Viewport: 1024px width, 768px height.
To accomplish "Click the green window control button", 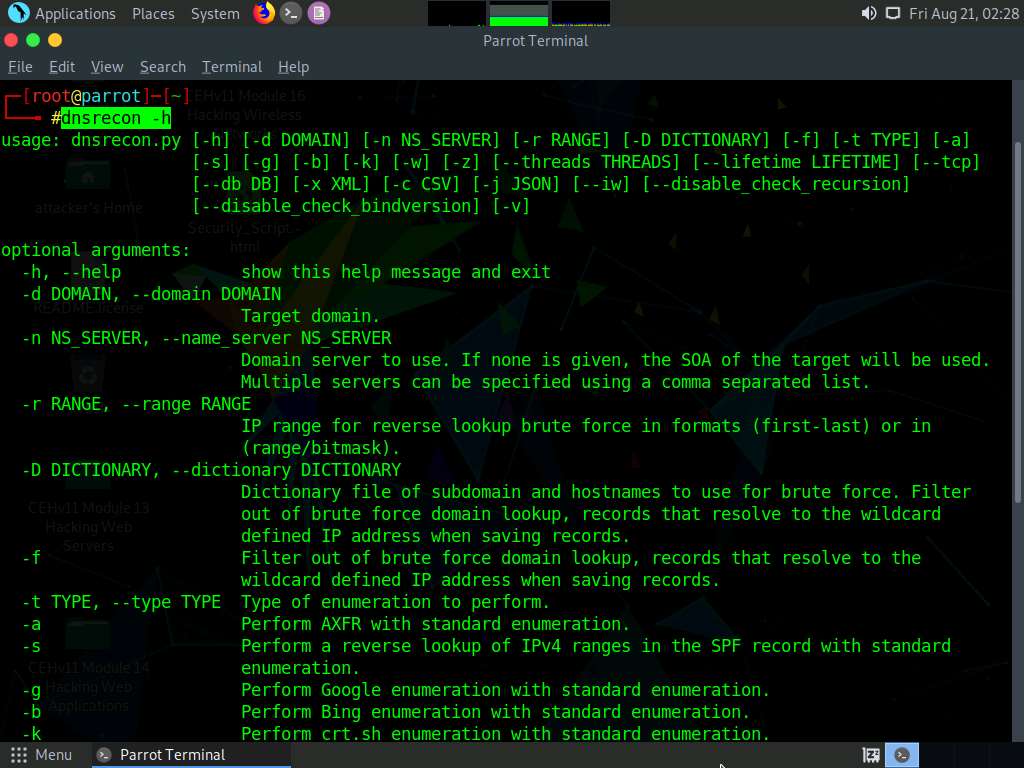I will [33, 40].
